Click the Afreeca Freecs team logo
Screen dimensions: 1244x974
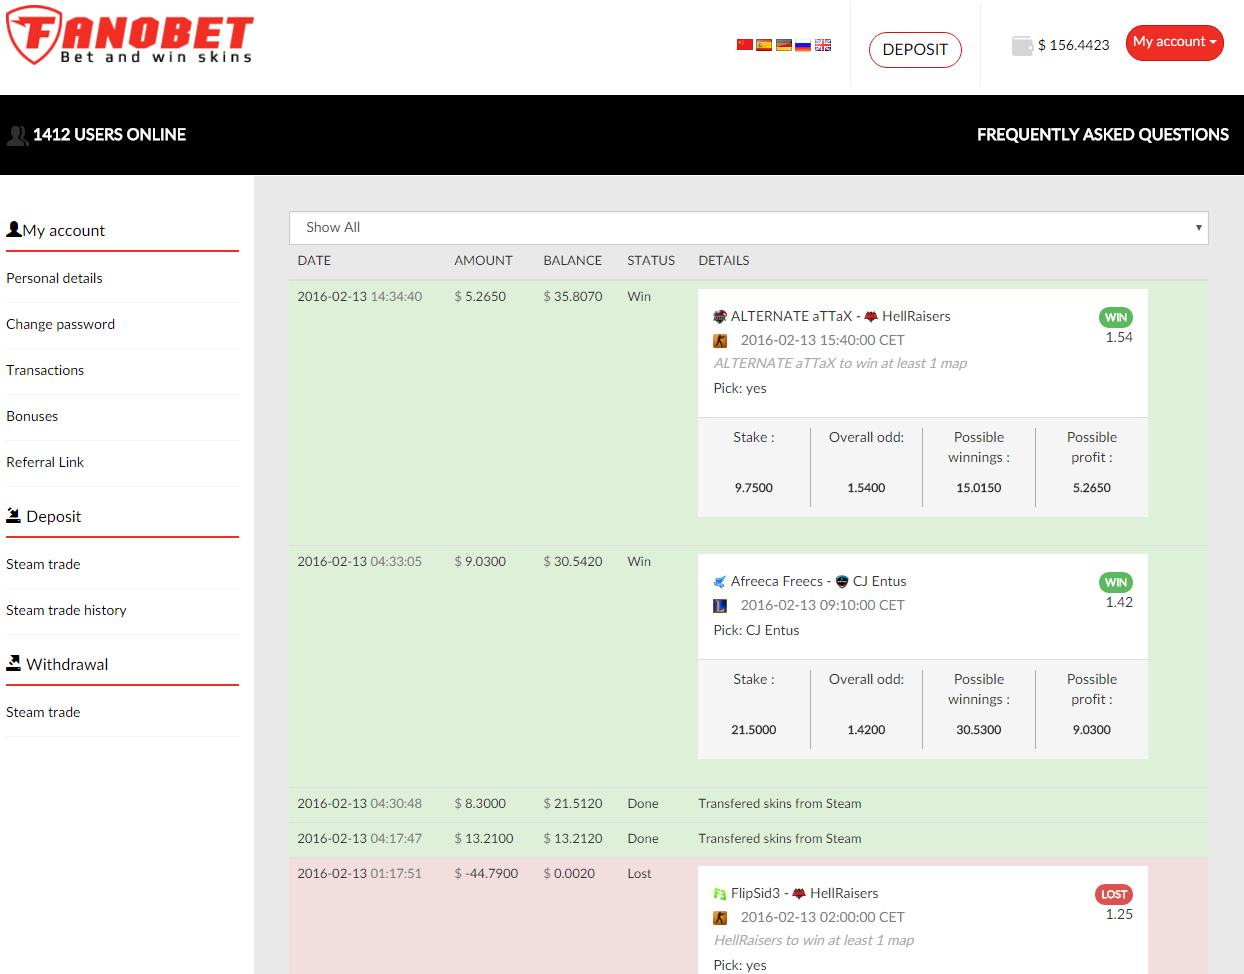[x=720, y=581]
